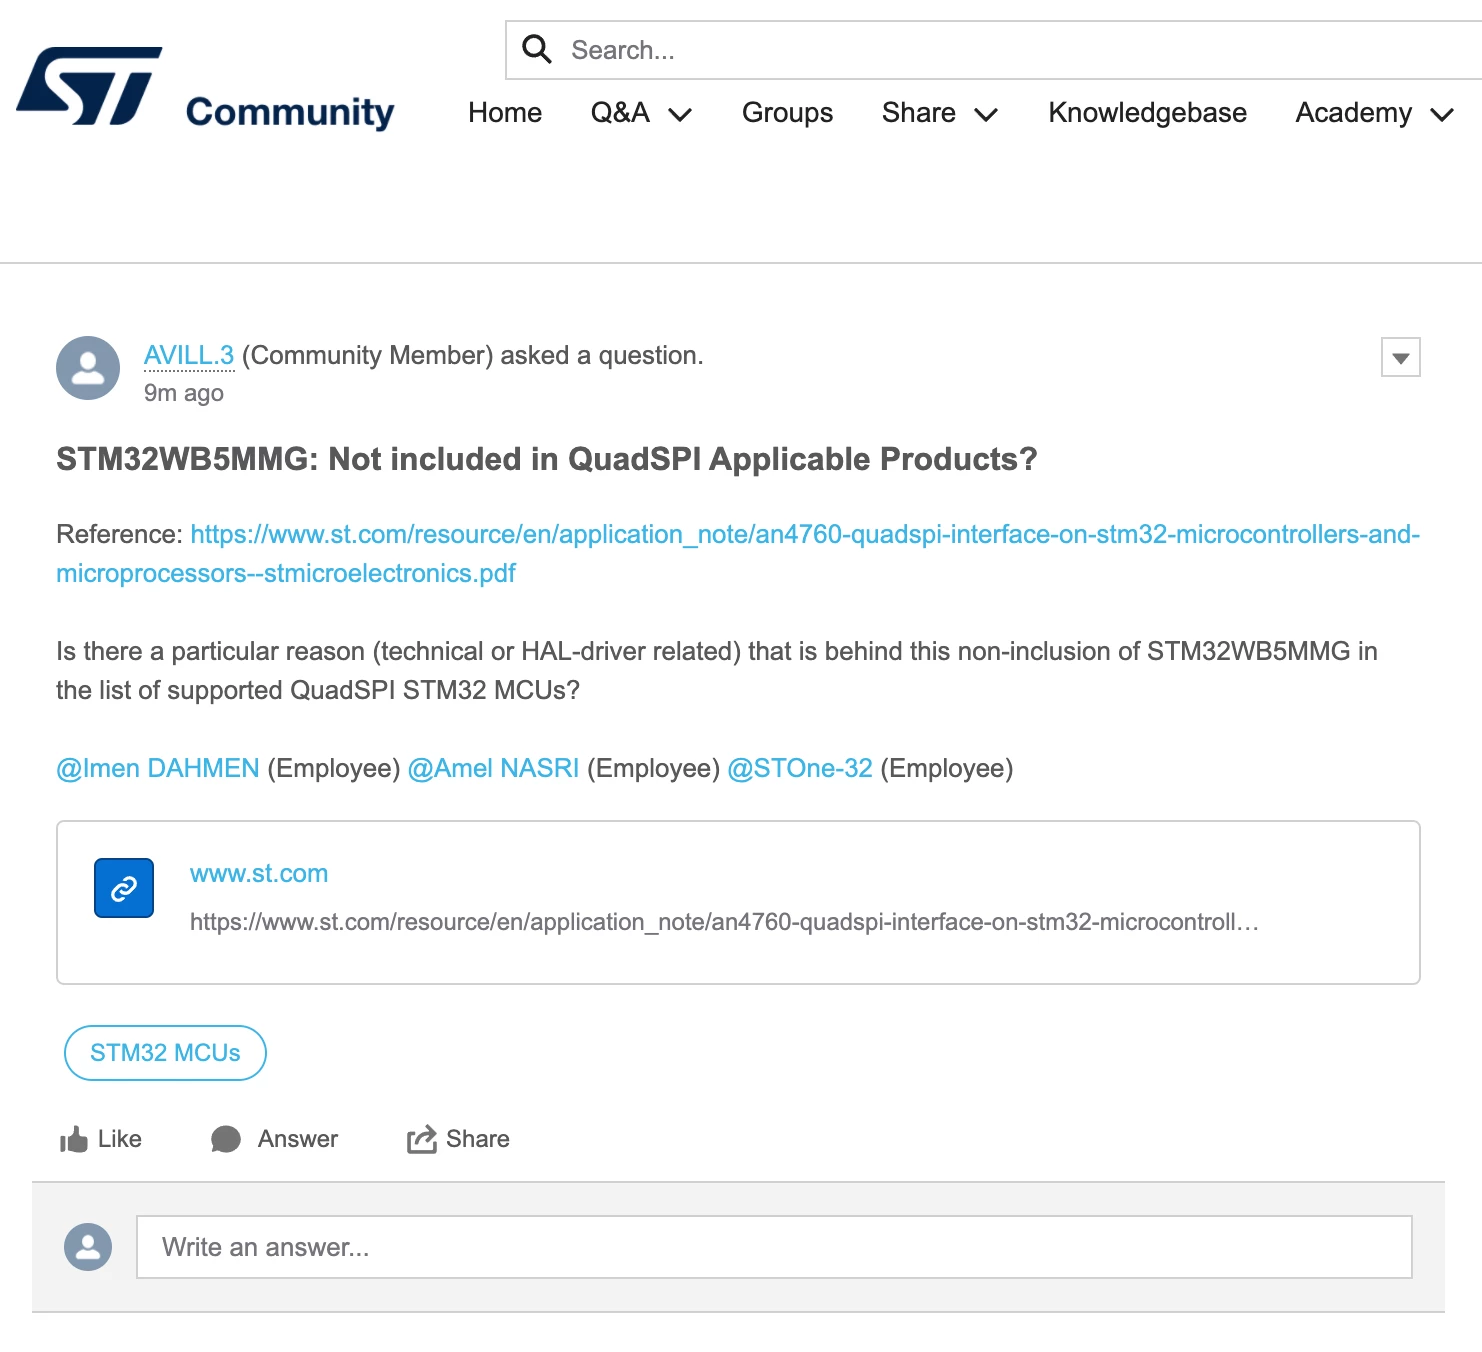The height and width of the screenshot is (1352, 1482).
Task: Click the question title STM32WB5MMG heading
Action: [547, 459]
